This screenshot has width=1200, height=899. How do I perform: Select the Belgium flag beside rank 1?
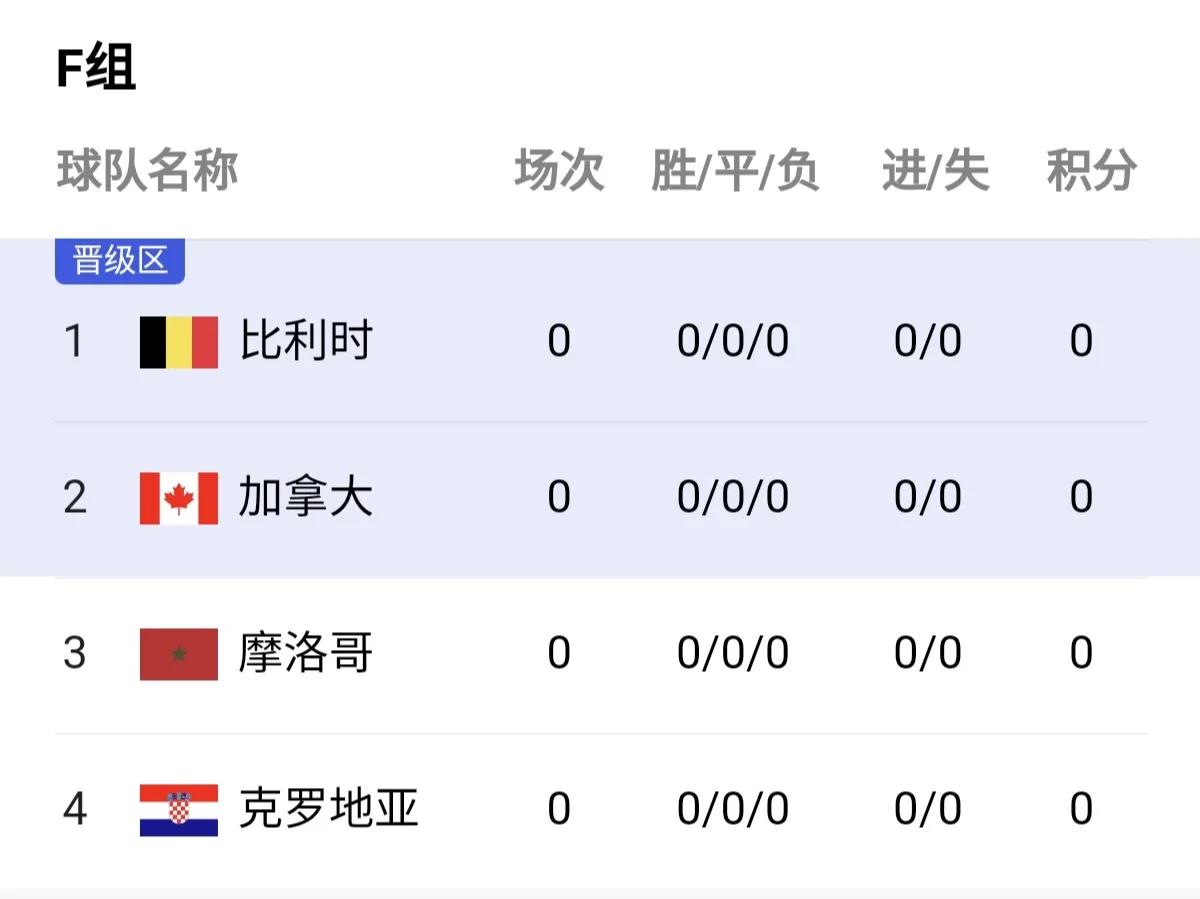178,340
